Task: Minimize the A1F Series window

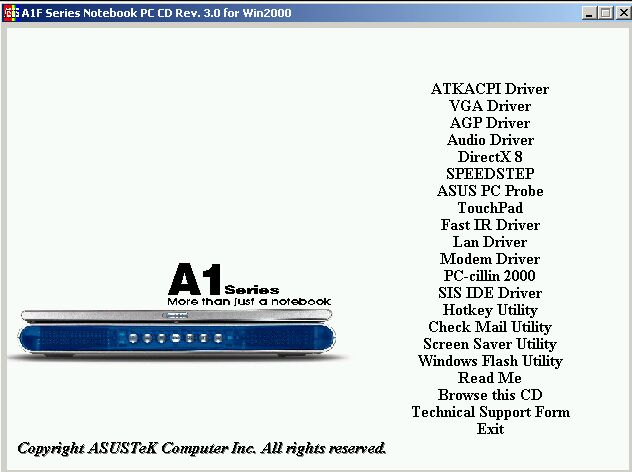Action: coord(589,13)
